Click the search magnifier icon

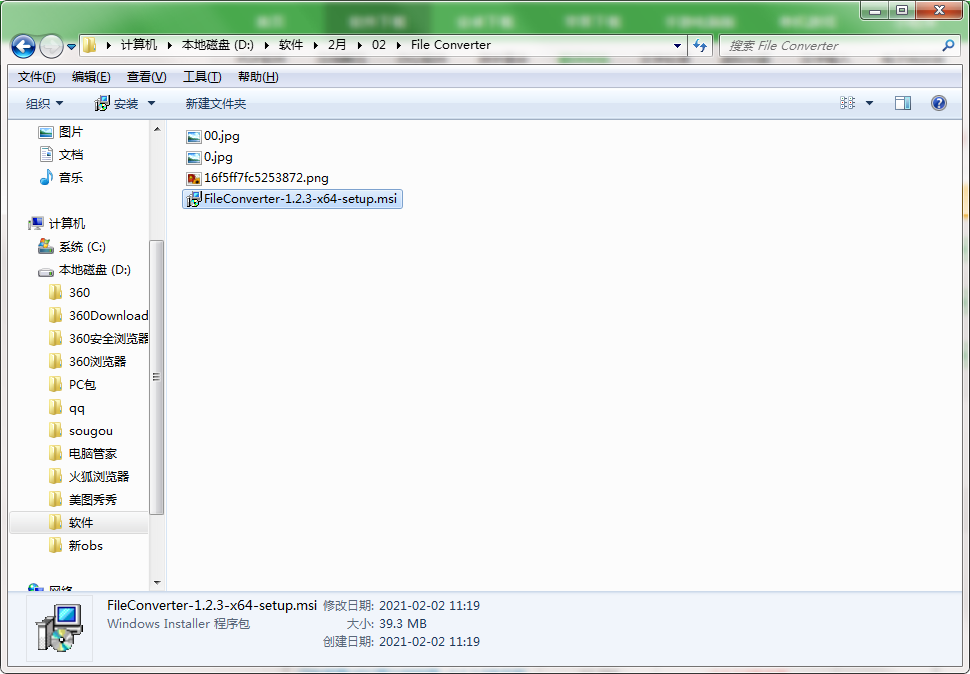948,45
